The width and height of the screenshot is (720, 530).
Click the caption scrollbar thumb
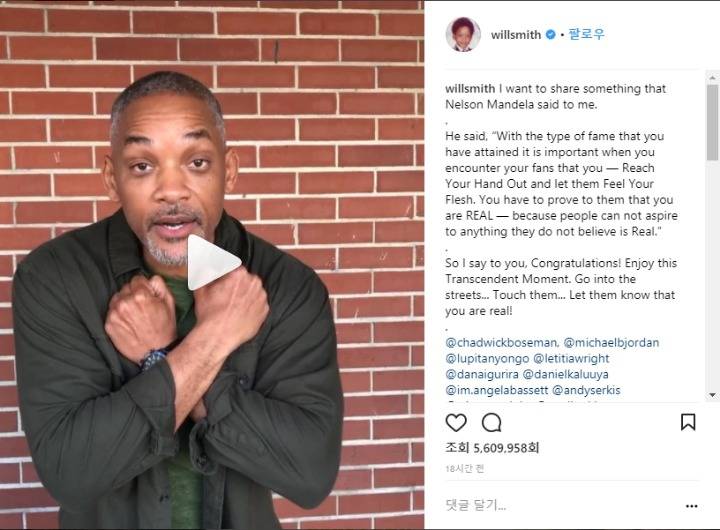[x=712, y=122]
